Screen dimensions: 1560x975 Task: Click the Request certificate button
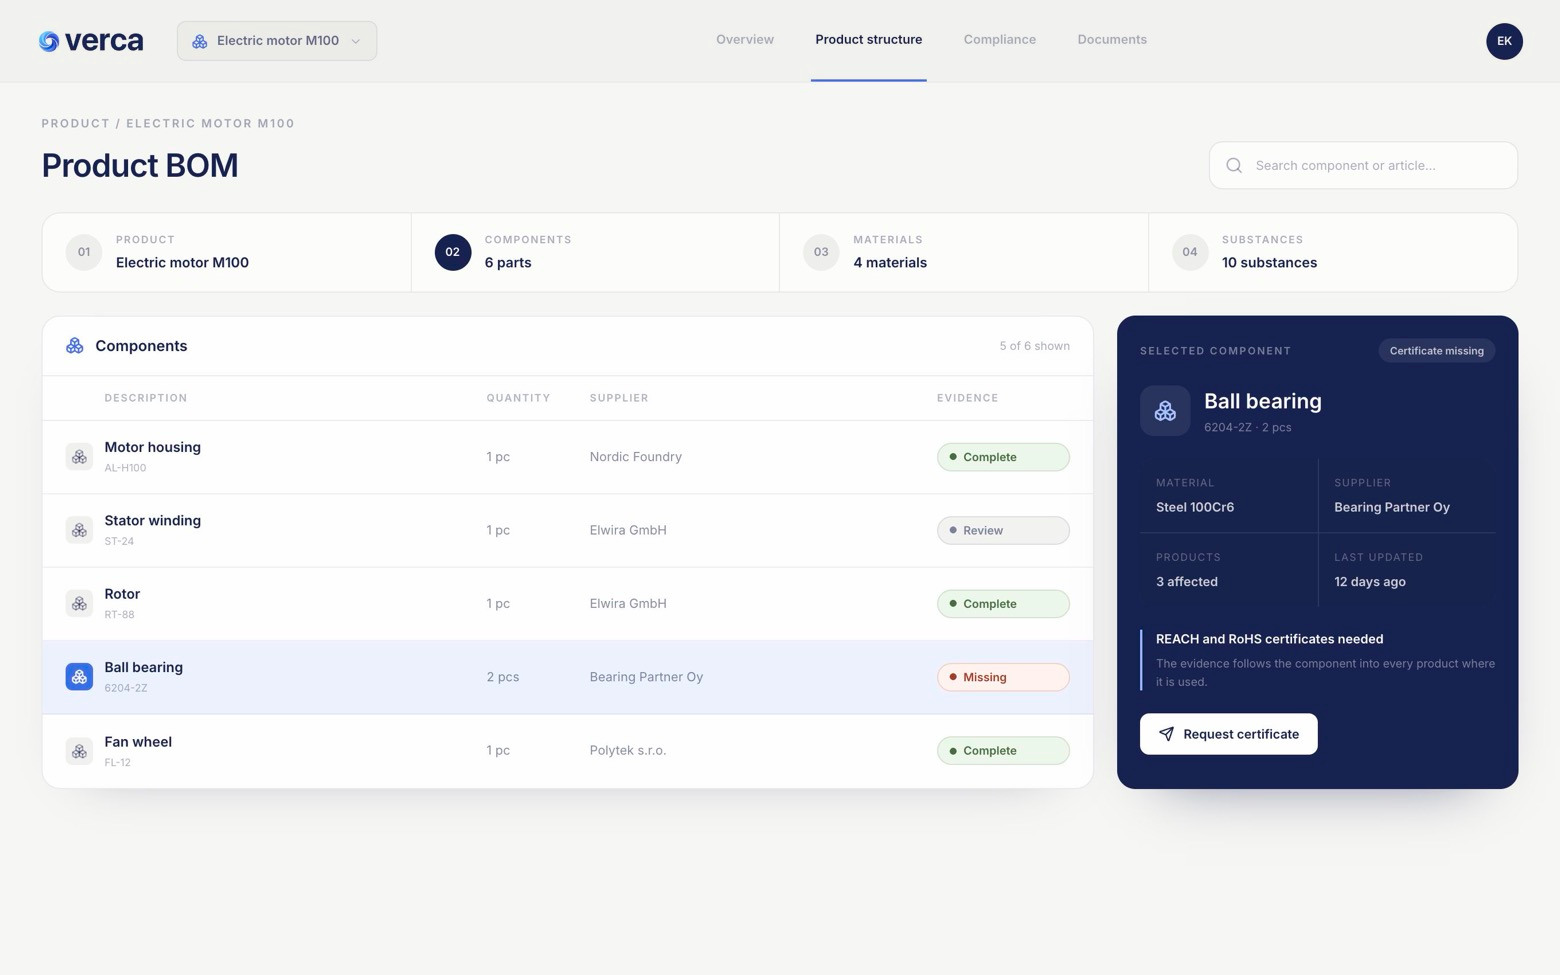click(1228, 734)
